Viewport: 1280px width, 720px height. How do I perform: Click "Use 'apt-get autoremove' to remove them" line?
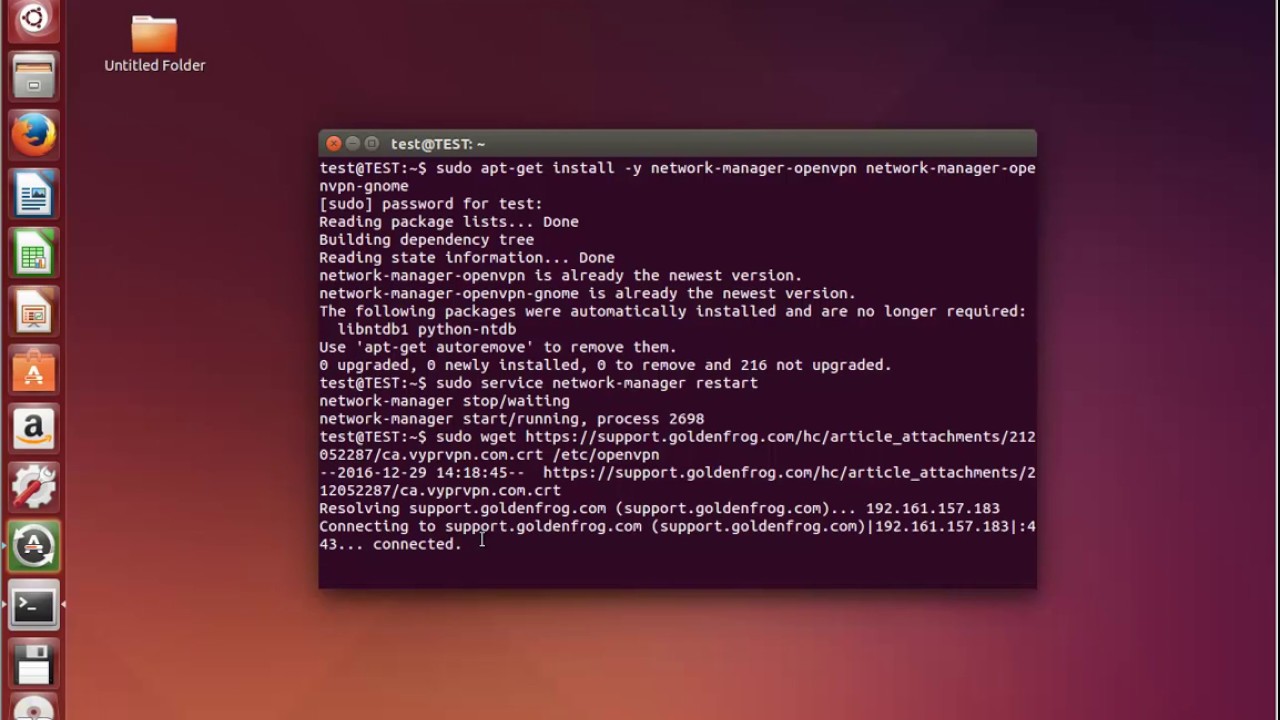pyautogui.click(x=498, y=347)
